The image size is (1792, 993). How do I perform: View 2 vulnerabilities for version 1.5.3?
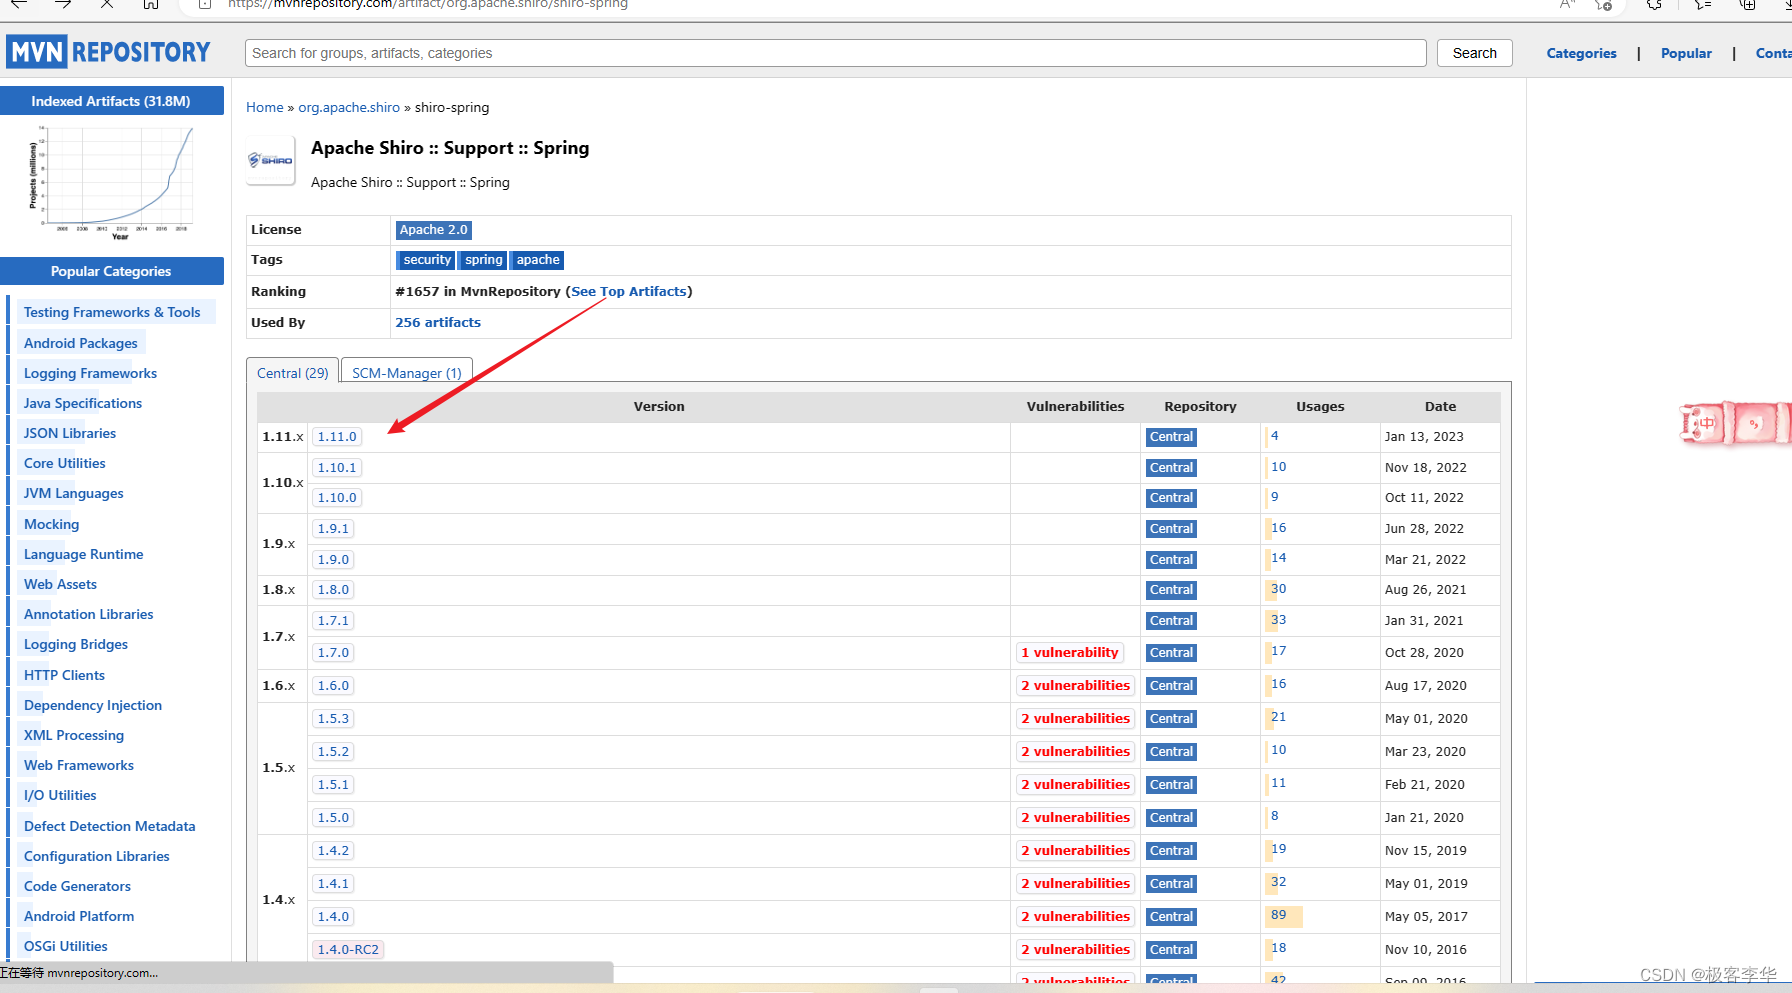pos(1075,719)
